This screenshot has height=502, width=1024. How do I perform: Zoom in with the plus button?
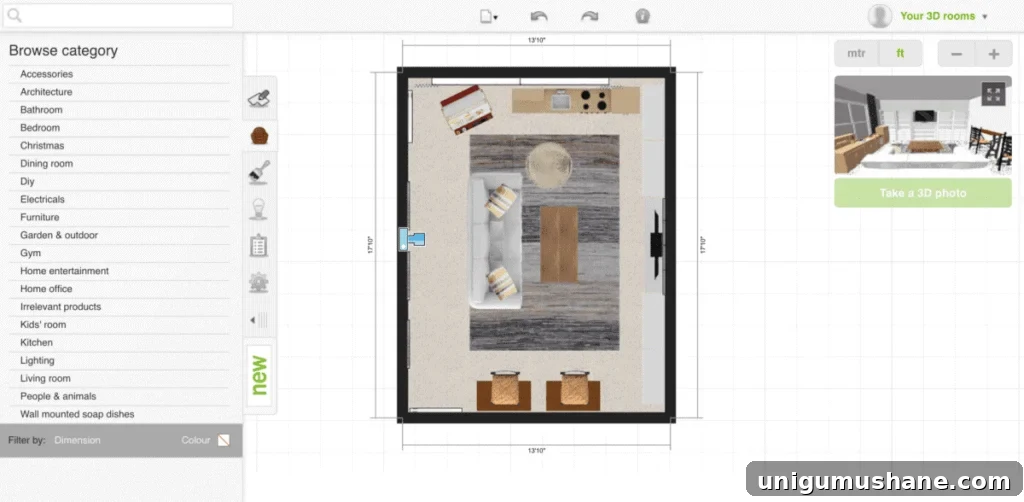coord(994,54)
